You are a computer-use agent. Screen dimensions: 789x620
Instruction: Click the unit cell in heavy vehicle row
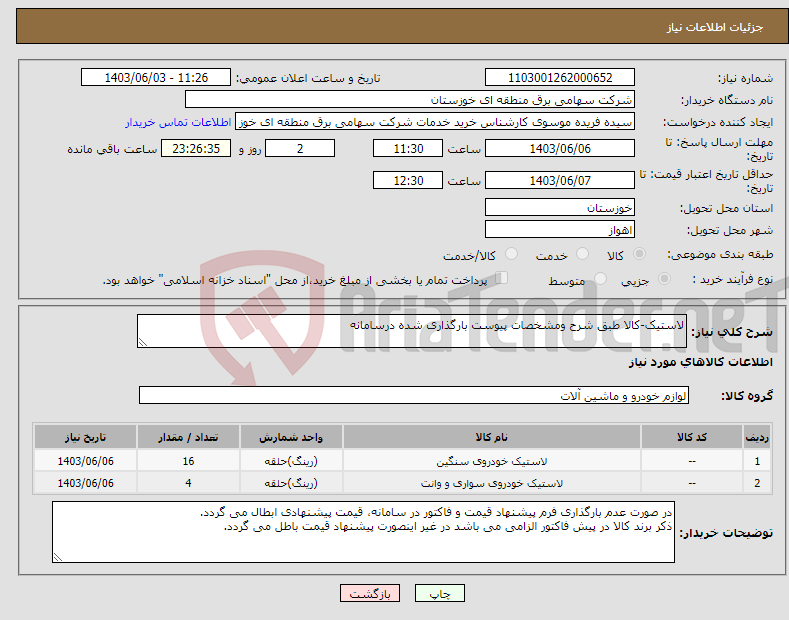[x=291, y=461]
